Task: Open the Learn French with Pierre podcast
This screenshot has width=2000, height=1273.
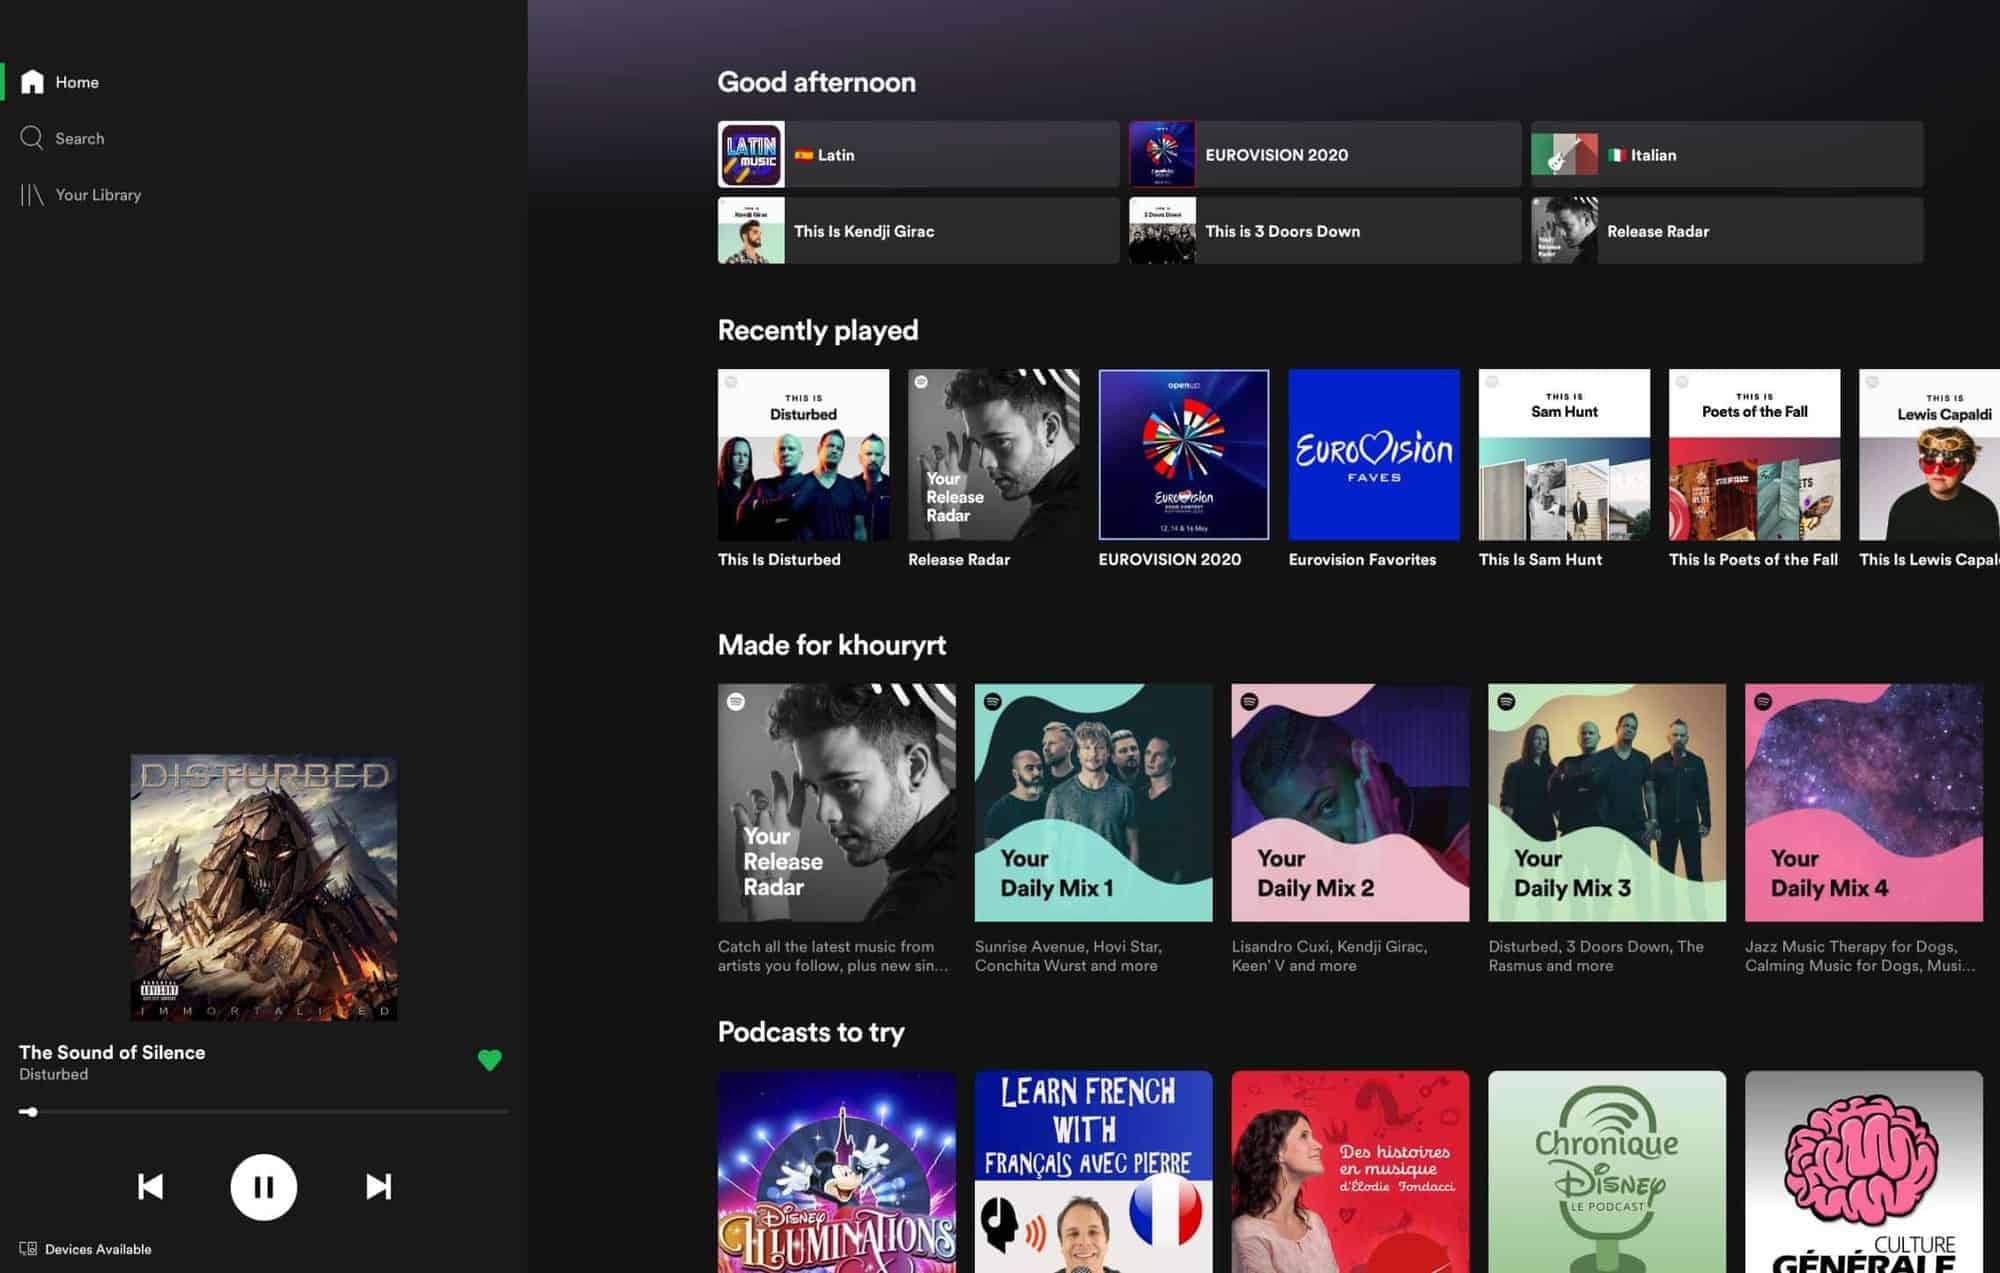Action: (1092, 1170)
